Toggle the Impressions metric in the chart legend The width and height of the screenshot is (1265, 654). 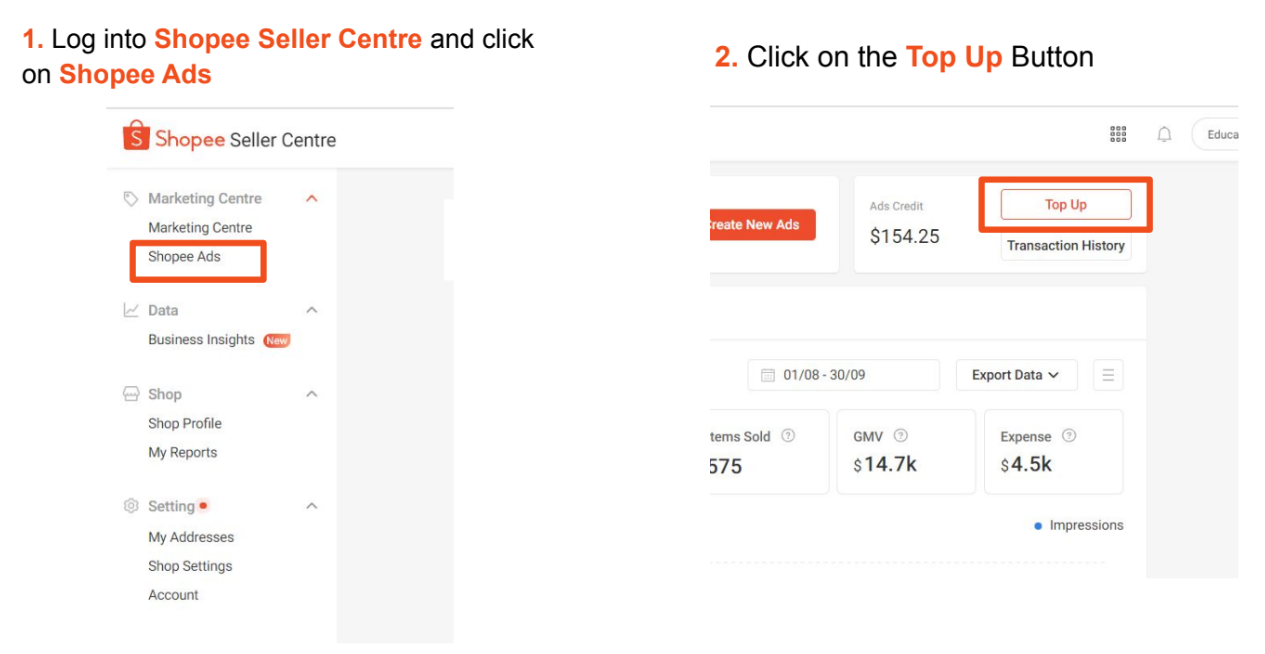(x=1080, y=524)
